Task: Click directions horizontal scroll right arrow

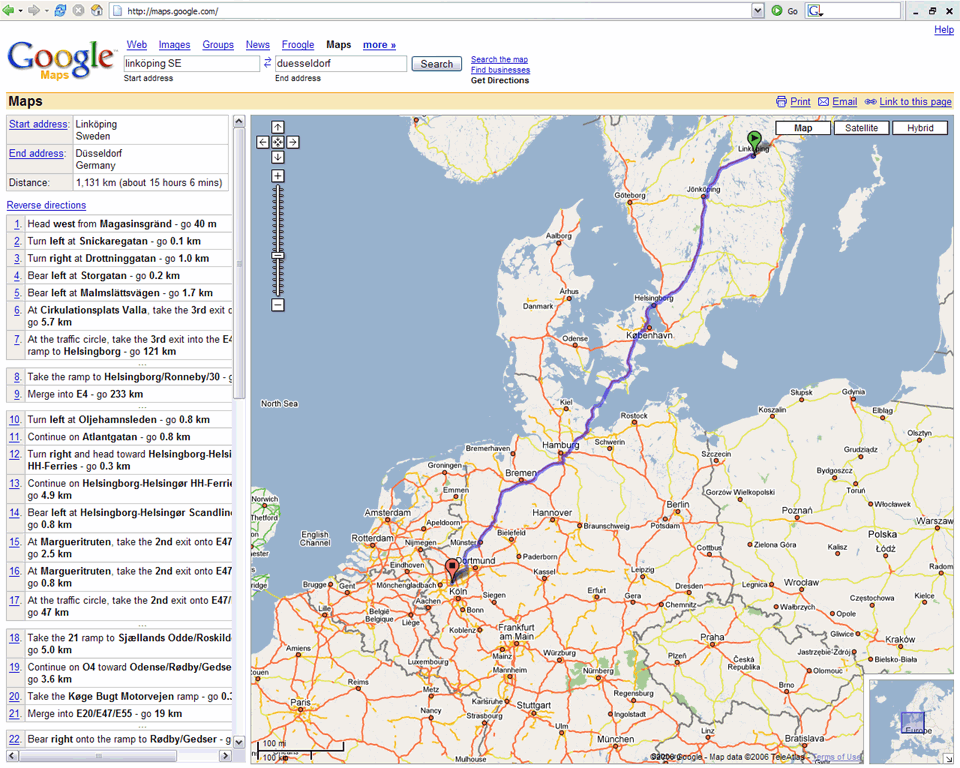Action: [225, 756]
